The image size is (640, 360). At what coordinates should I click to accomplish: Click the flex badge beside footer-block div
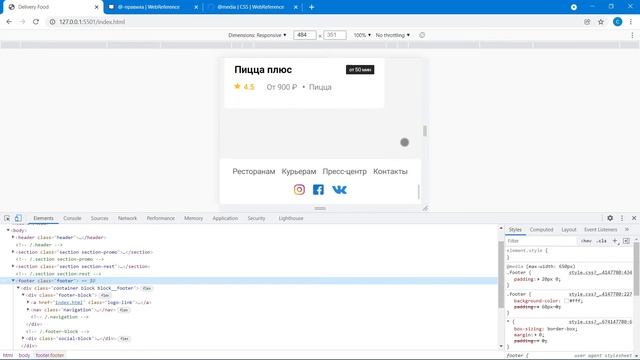tap(105, 295)
